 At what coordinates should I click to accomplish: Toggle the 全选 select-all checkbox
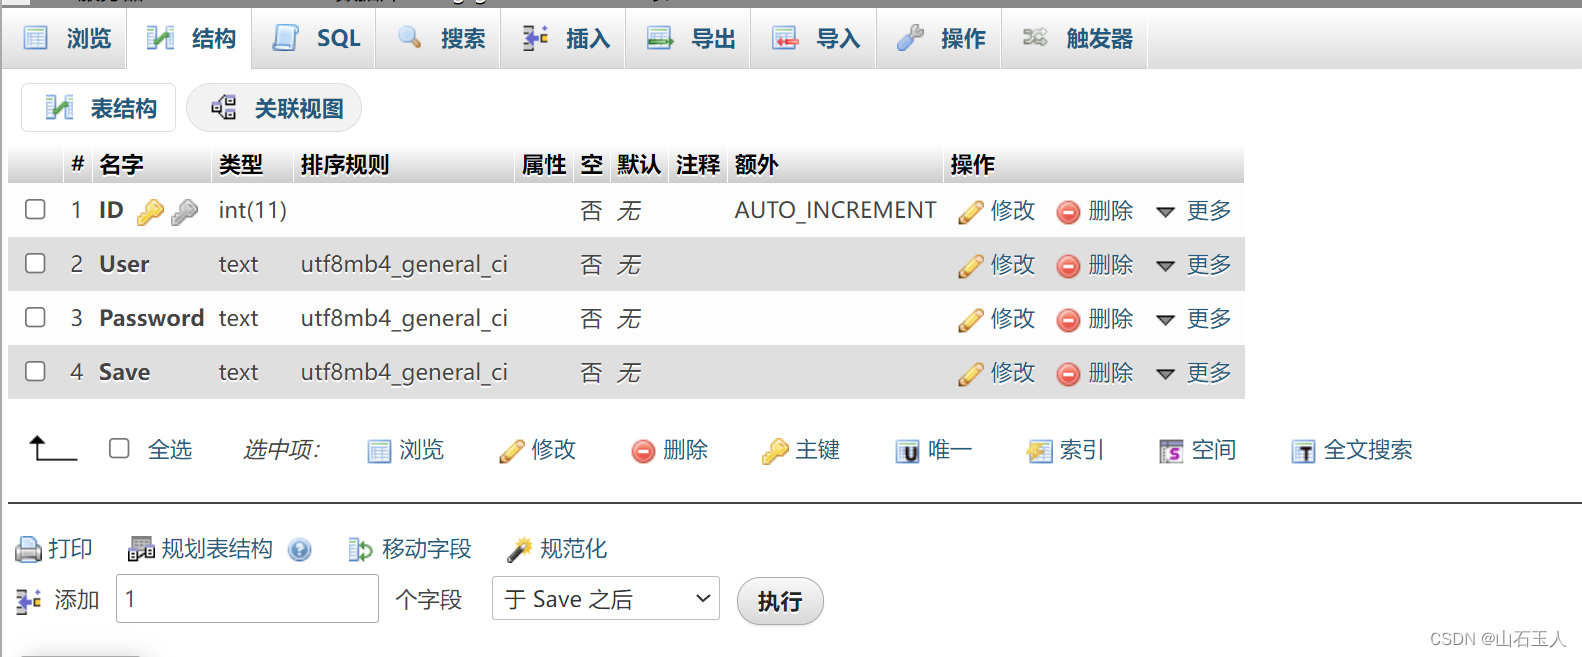point(119,449)
